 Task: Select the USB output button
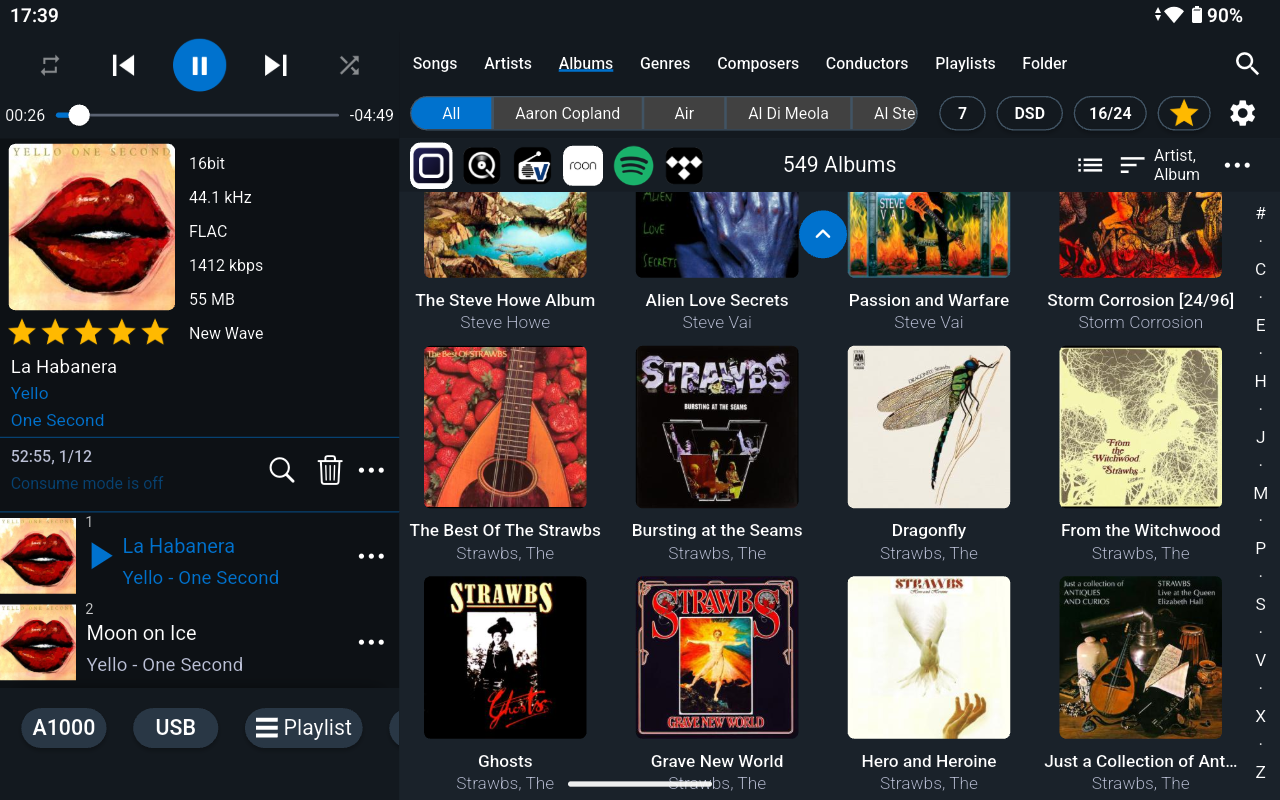175,728
